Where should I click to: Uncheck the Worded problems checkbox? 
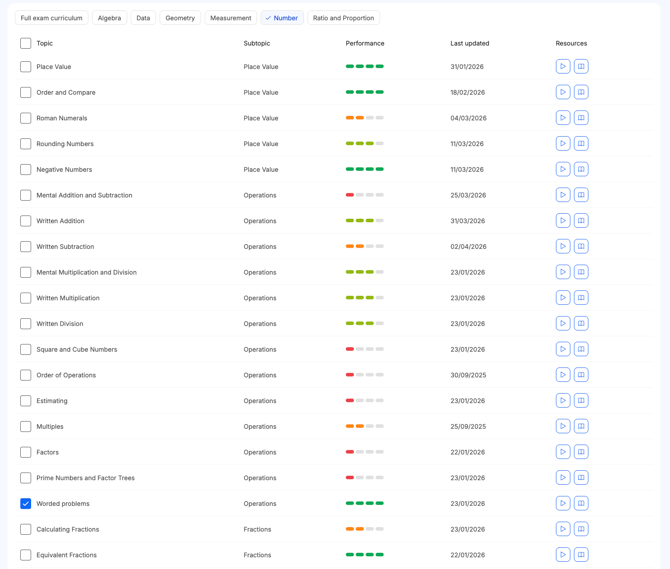point(26,504)
